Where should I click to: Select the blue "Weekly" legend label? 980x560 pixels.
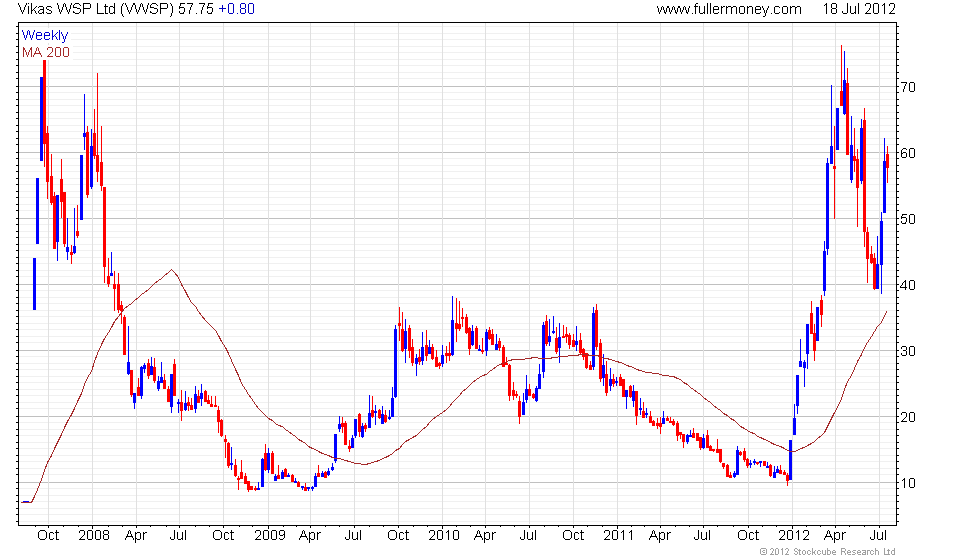pyautogui.click(x=44, y=36)
